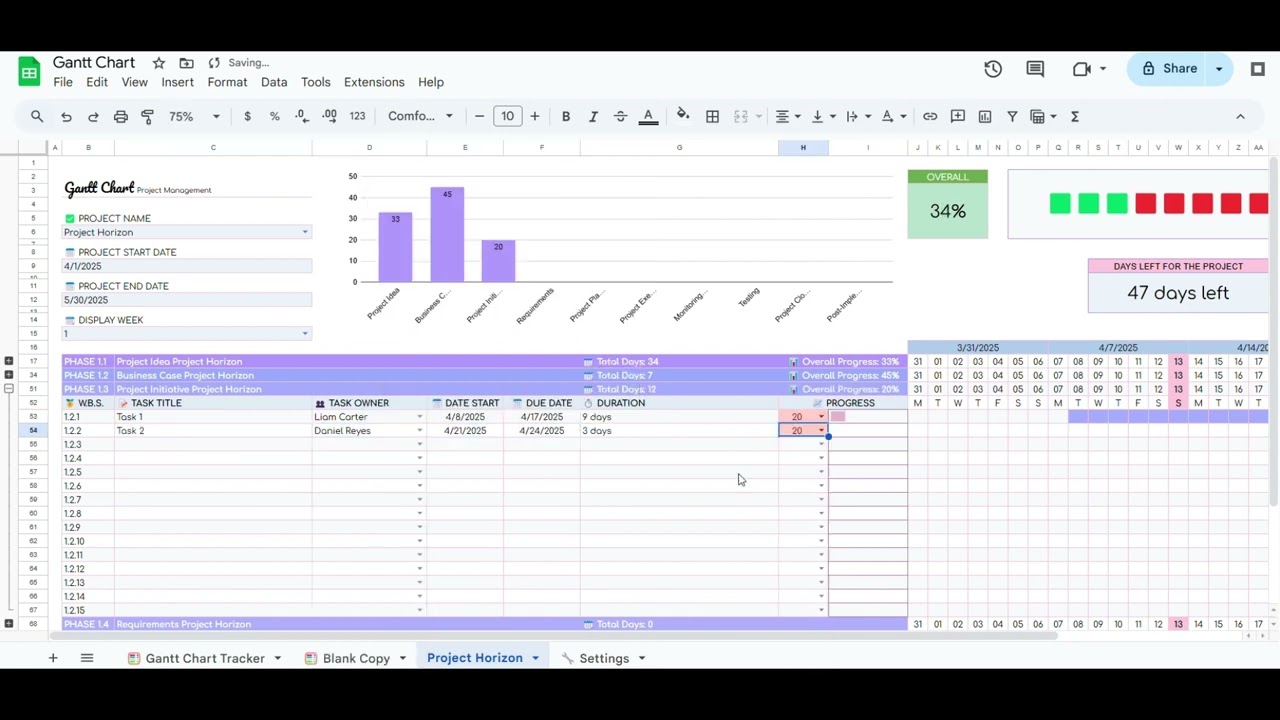Image resolution: width=1280 pixels, height=720 pixels.
Task: Open the functions sigma menu
Action: pyautogui.click(x=1075, y=117)
